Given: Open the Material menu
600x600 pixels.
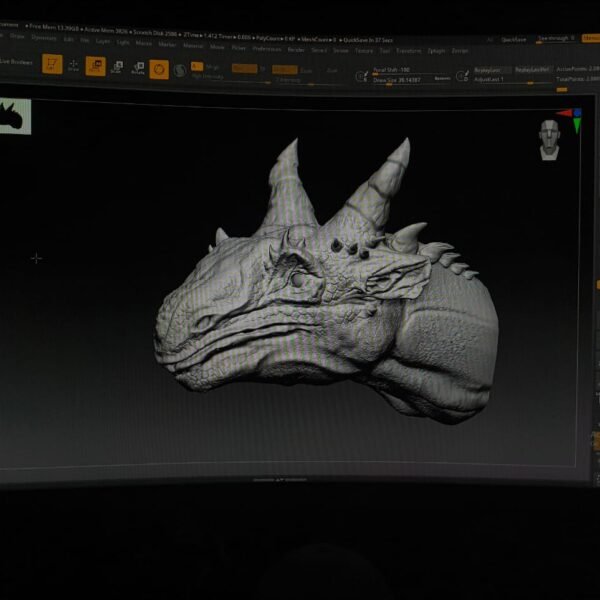Looking at the screenshot, I should tap(192, 45).
